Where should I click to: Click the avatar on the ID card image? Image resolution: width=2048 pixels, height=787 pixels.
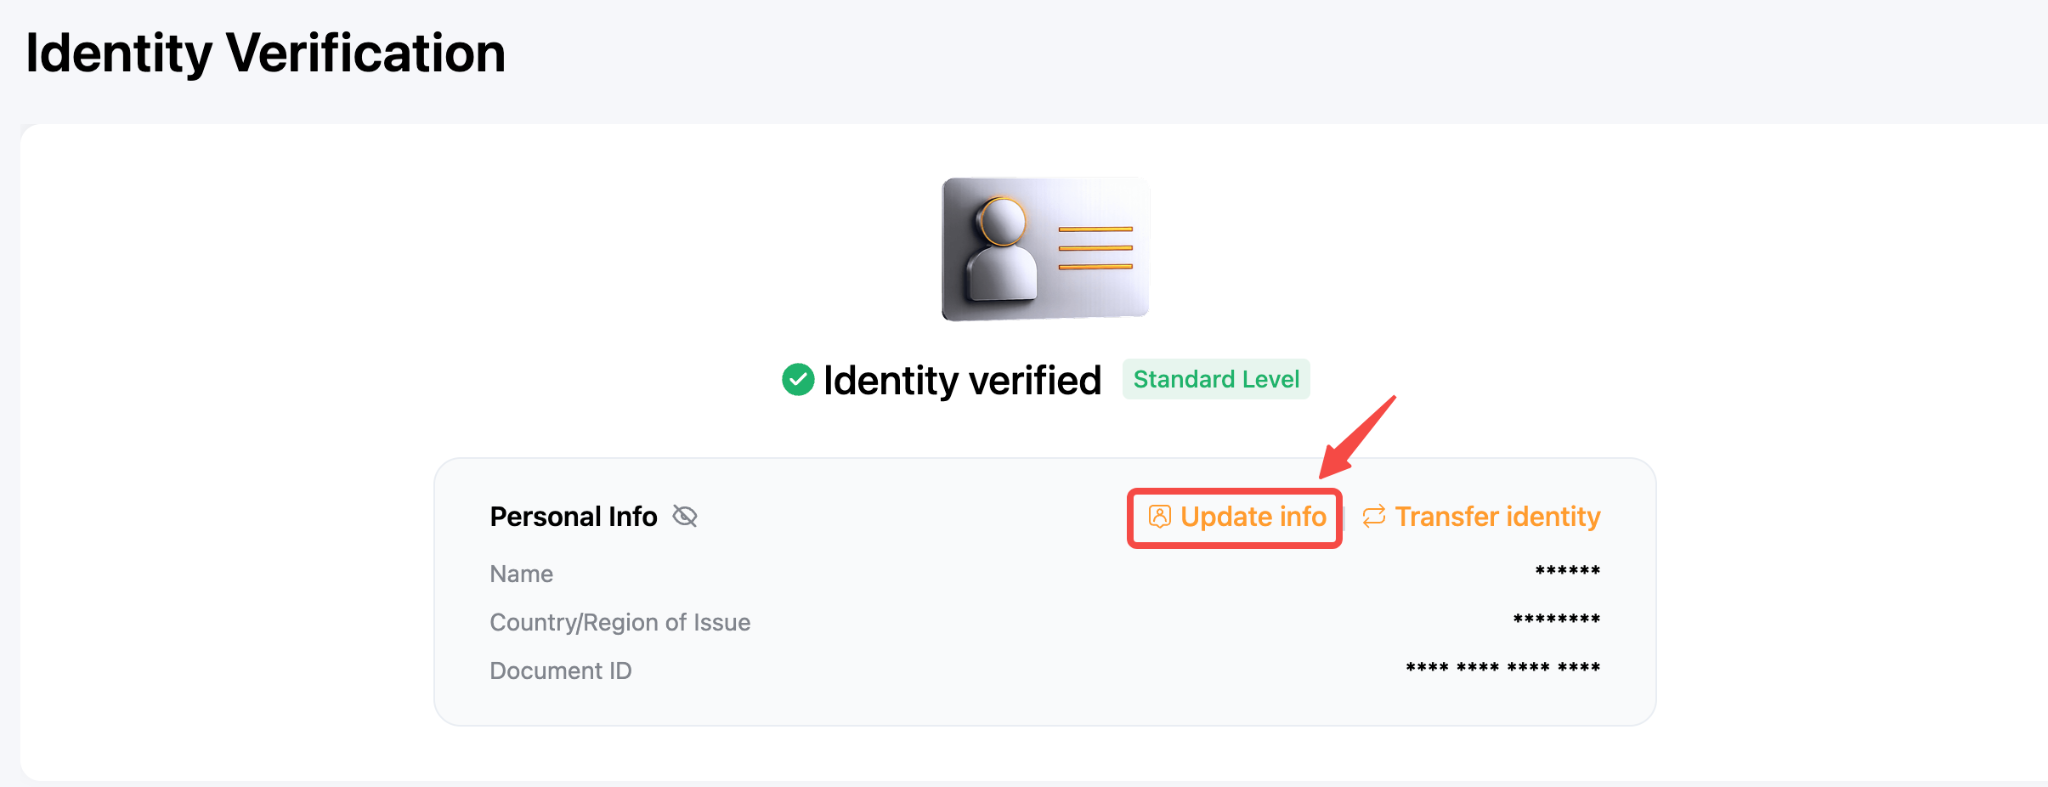pos(1001,249)
